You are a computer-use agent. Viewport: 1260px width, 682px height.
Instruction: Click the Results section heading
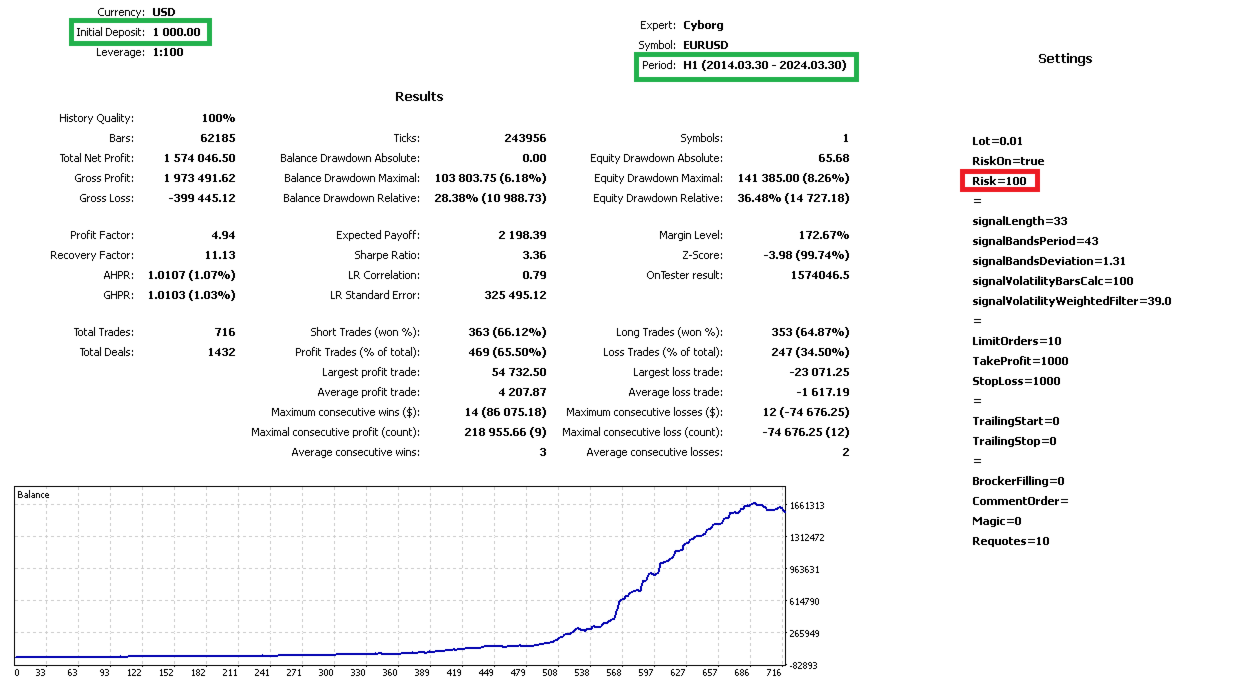point(419,96)
